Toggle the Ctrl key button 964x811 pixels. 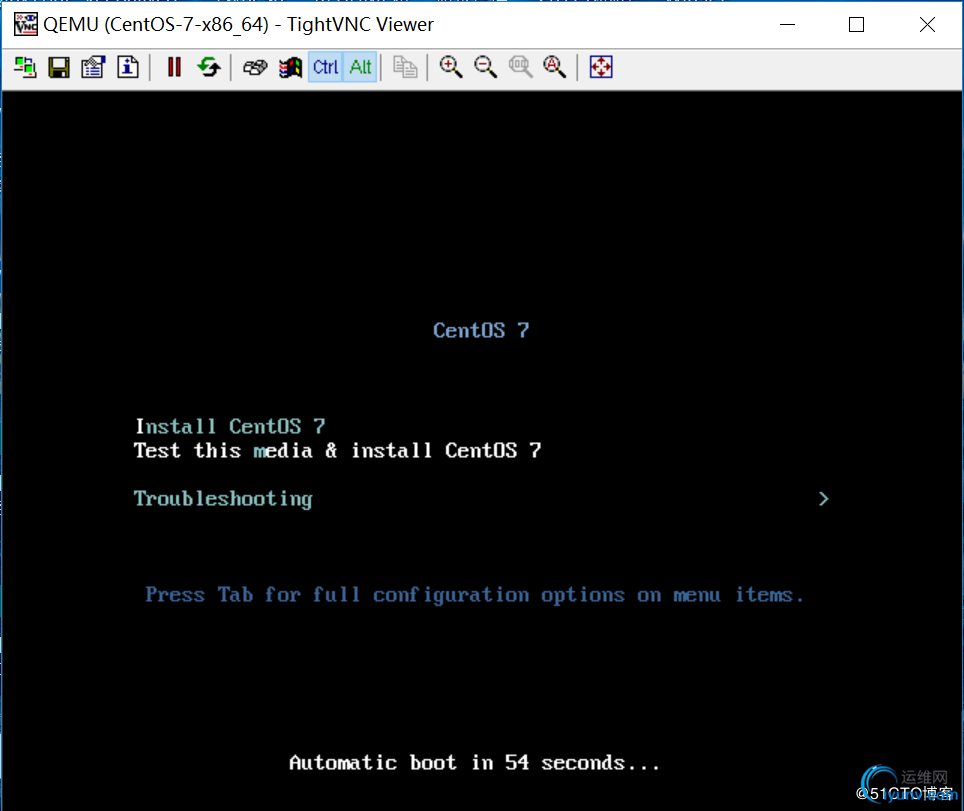point(325,67)
